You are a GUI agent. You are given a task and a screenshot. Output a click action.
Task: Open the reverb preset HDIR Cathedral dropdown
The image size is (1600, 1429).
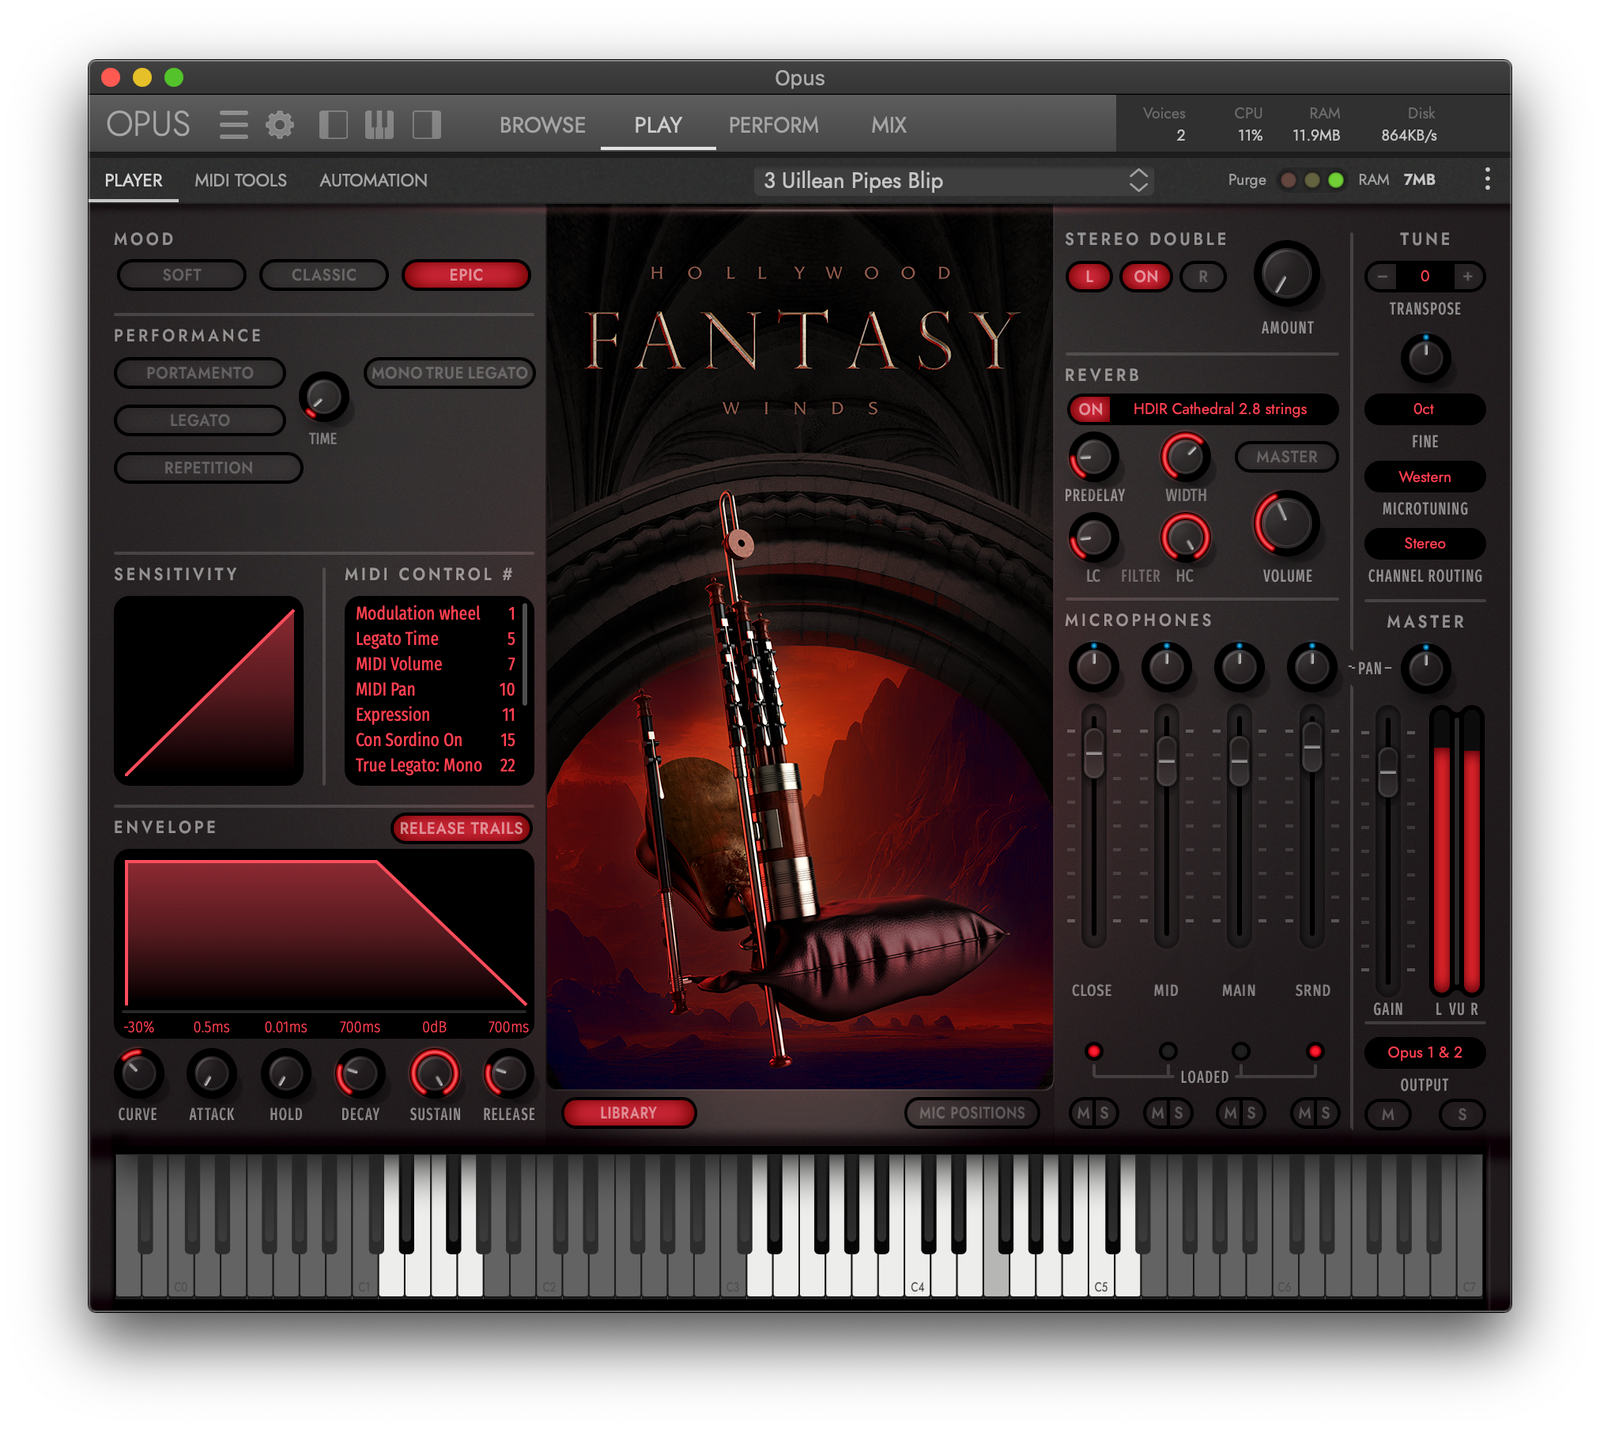[1220, 409]
